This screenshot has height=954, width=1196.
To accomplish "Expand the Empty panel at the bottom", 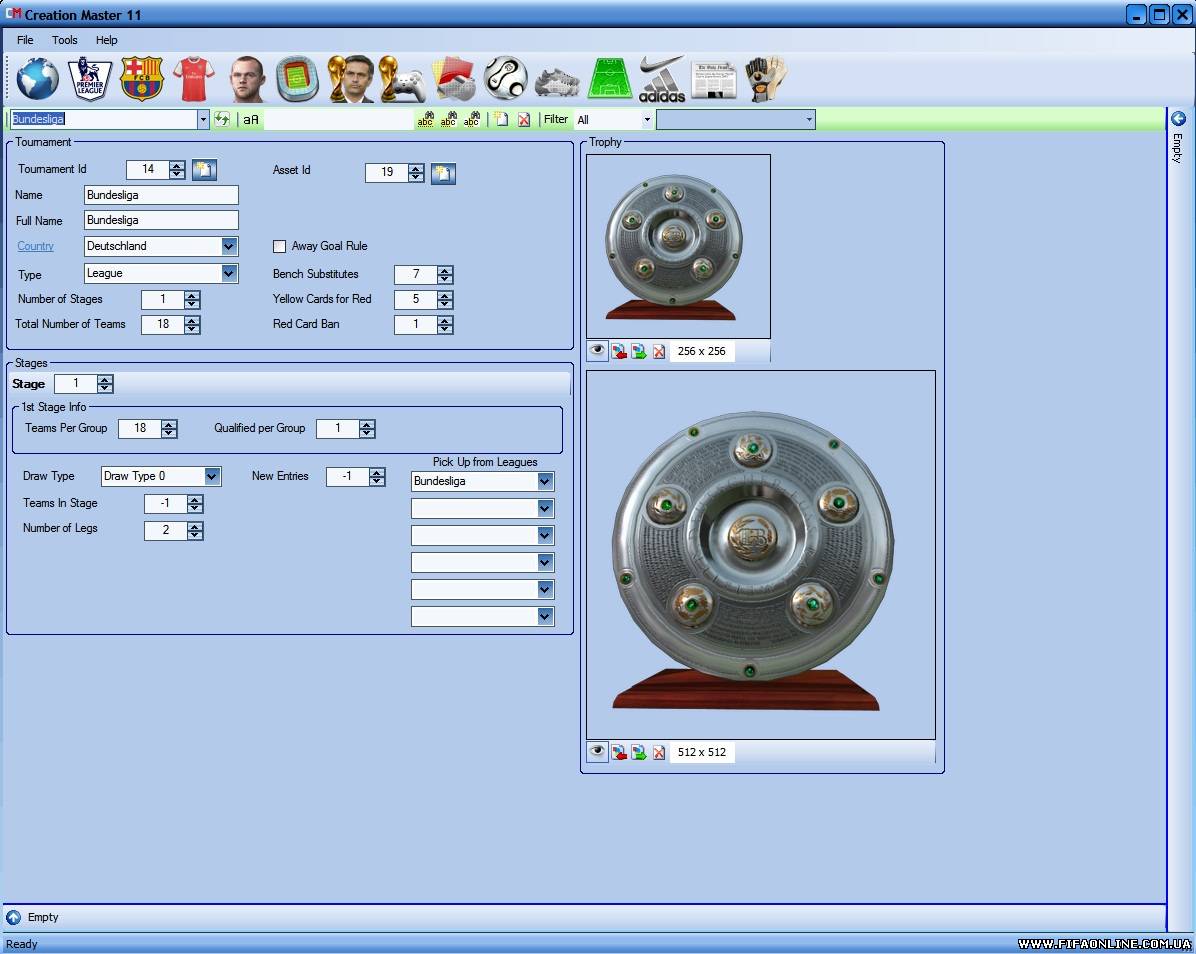I will pos(14,917).
